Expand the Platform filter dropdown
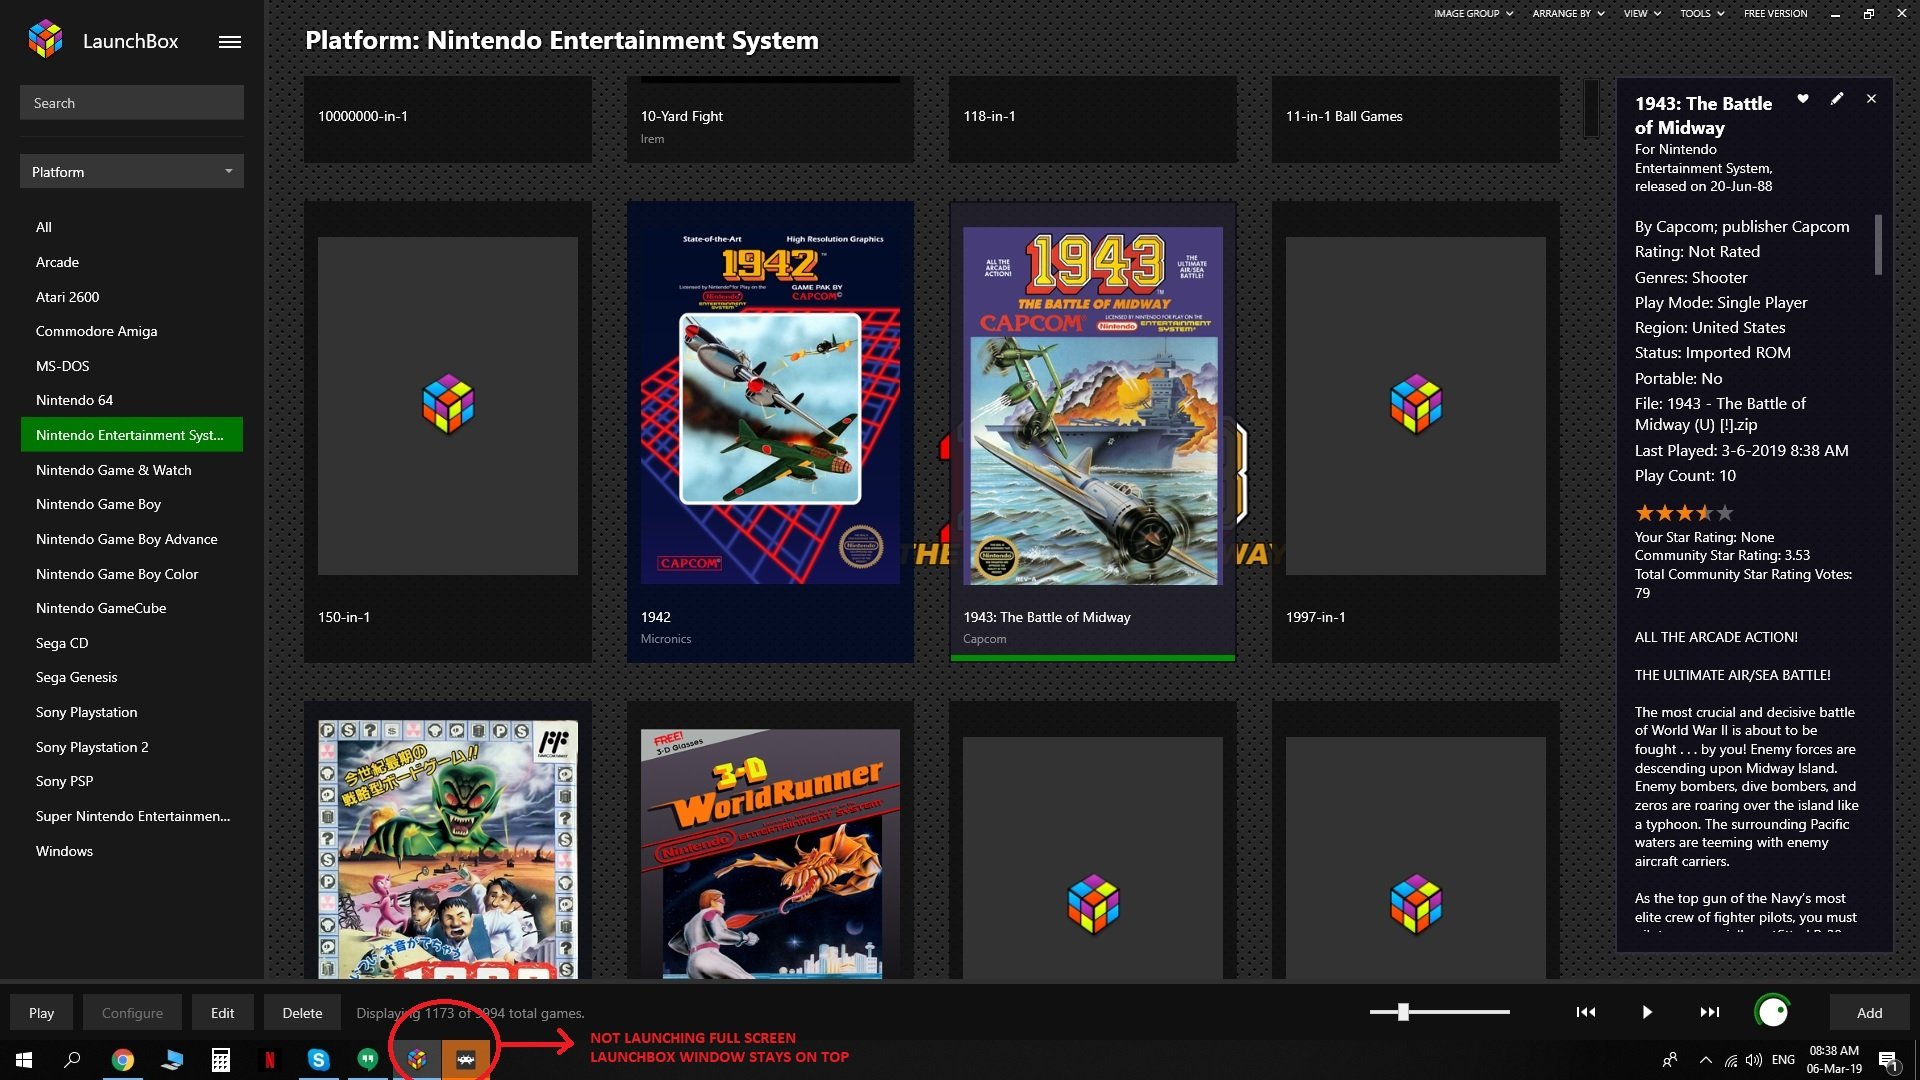This screenshot has width=1920, height=1080. pyautogui.click(x=132, y=171)
